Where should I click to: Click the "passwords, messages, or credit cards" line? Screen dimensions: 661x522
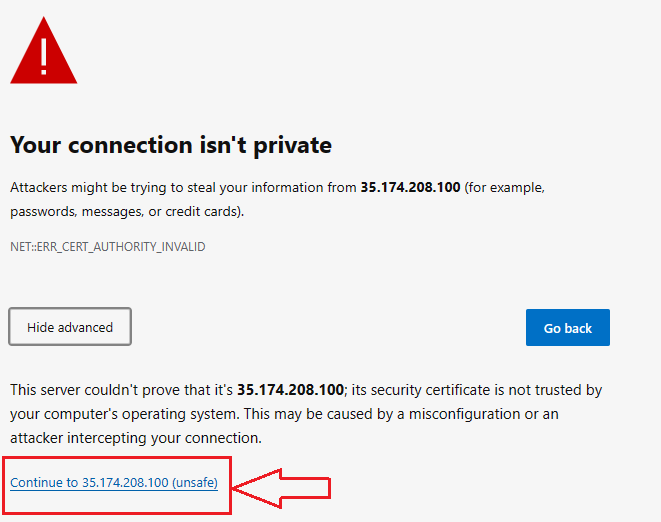tap(127, 212)
